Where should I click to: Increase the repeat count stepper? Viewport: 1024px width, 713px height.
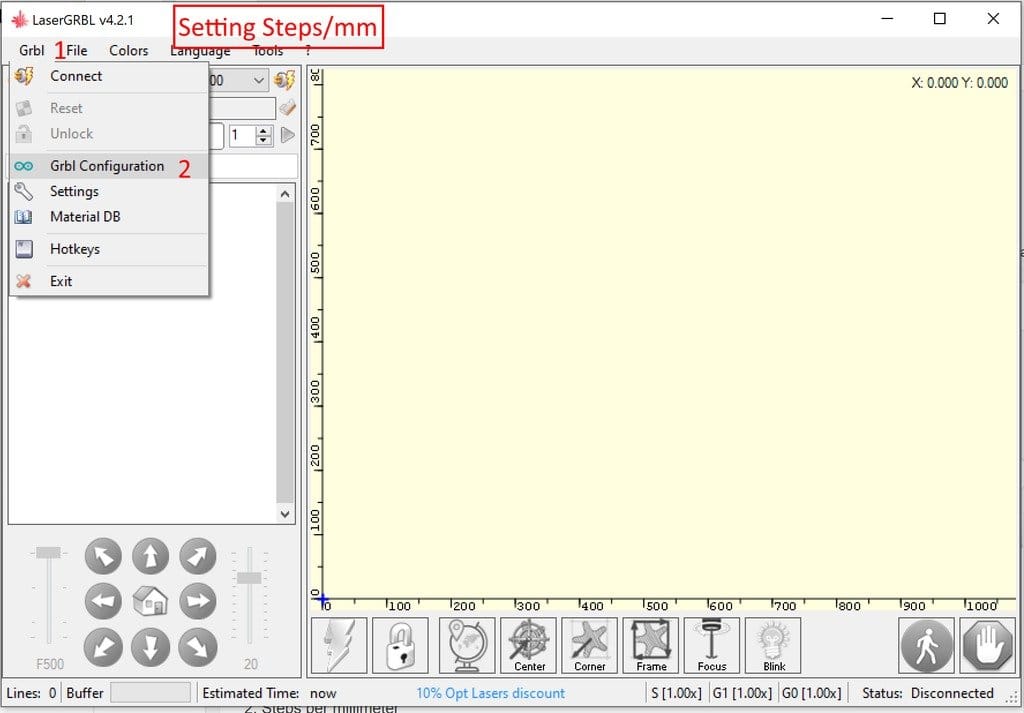[264, 131]
